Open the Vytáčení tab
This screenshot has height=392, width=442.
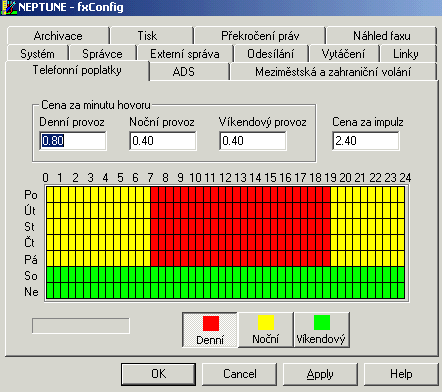343,54
